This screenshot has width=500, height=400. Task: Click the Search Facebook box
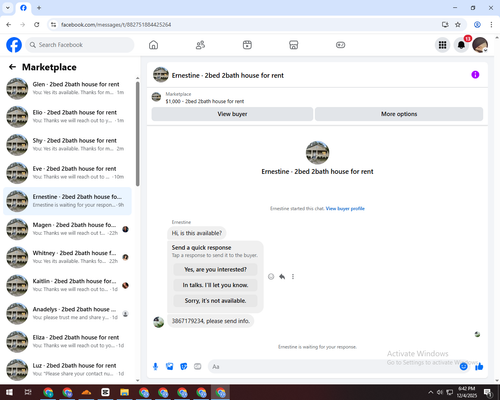coord(80,45)
